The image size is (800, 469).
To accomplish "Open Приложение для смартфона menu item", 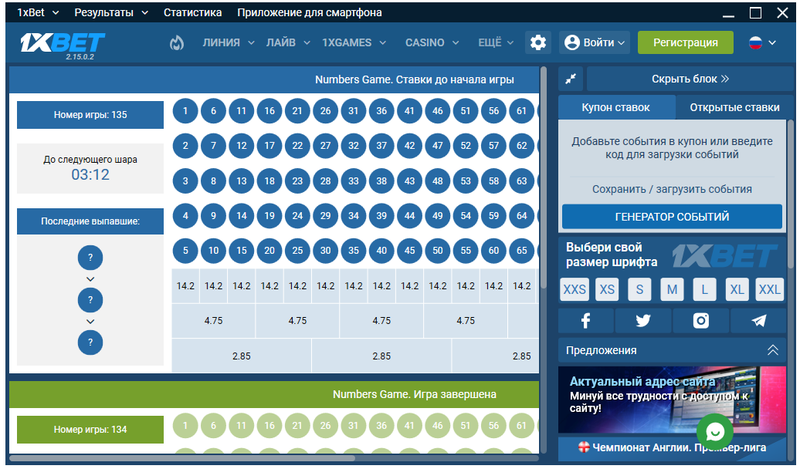I will click(309, 12).
